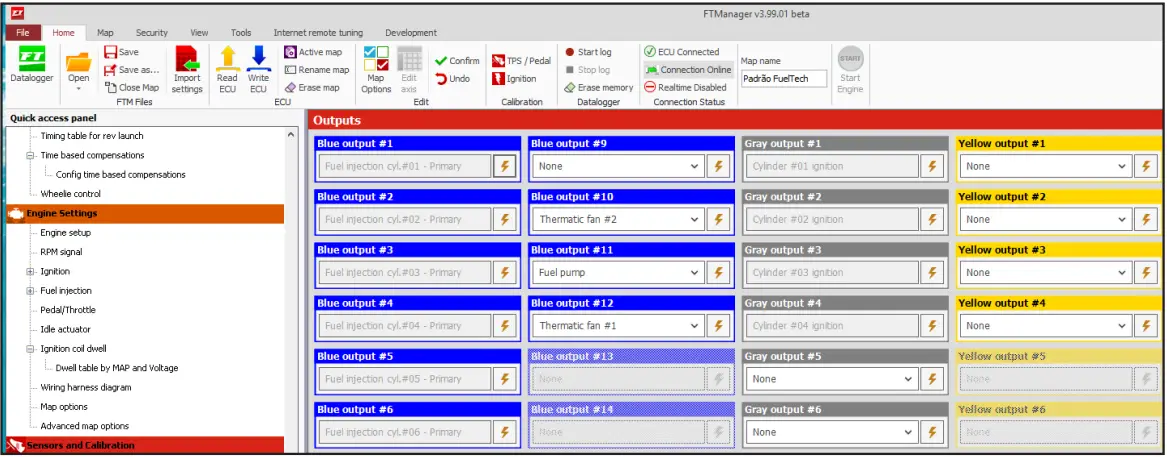Screen dimensions: 1167x457
Task: Open Yellow output #4 dropdown
Action: (x=1046, y=325)
